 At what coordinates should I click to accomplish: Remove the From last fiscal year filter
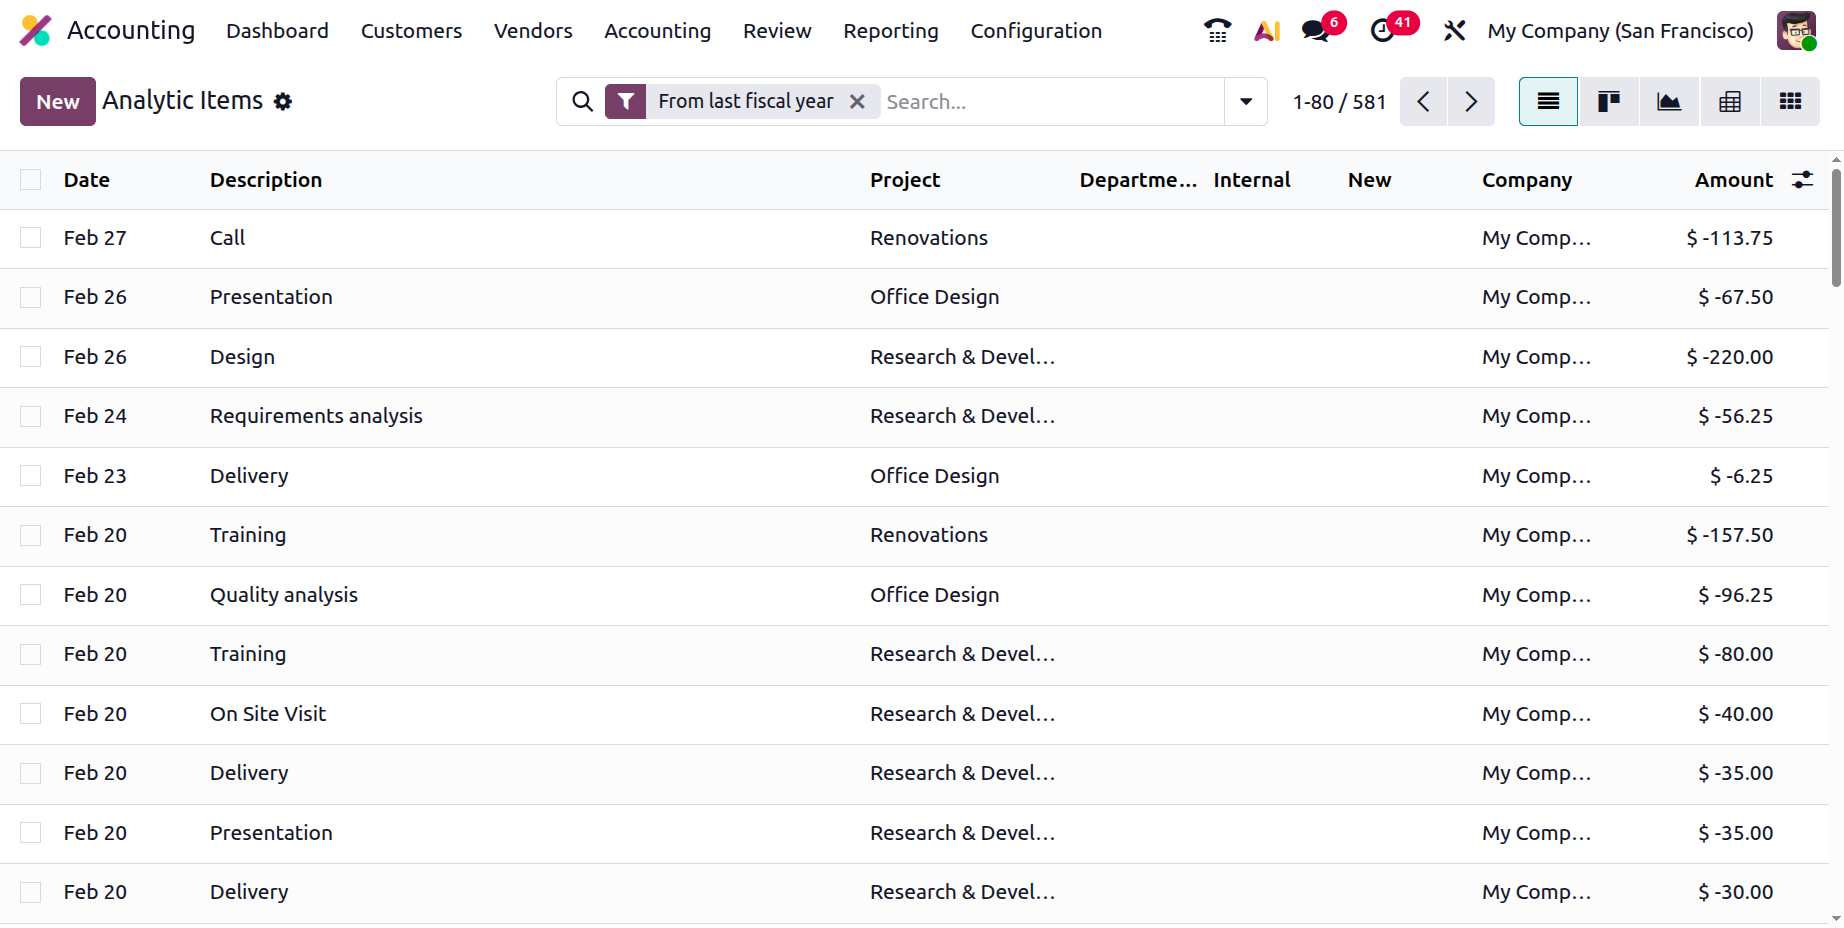coord(857,101)
